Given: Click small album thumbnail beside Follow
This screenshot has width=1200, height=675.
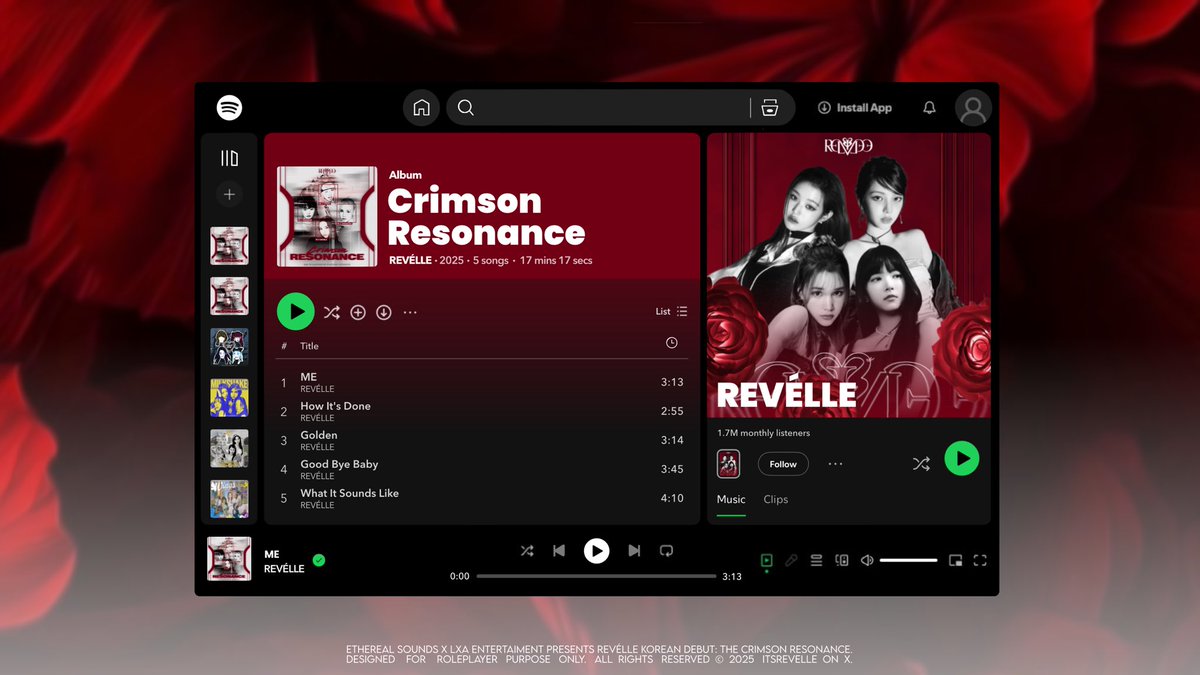Looking at the screenshot, I should click(x=729, y=464).
